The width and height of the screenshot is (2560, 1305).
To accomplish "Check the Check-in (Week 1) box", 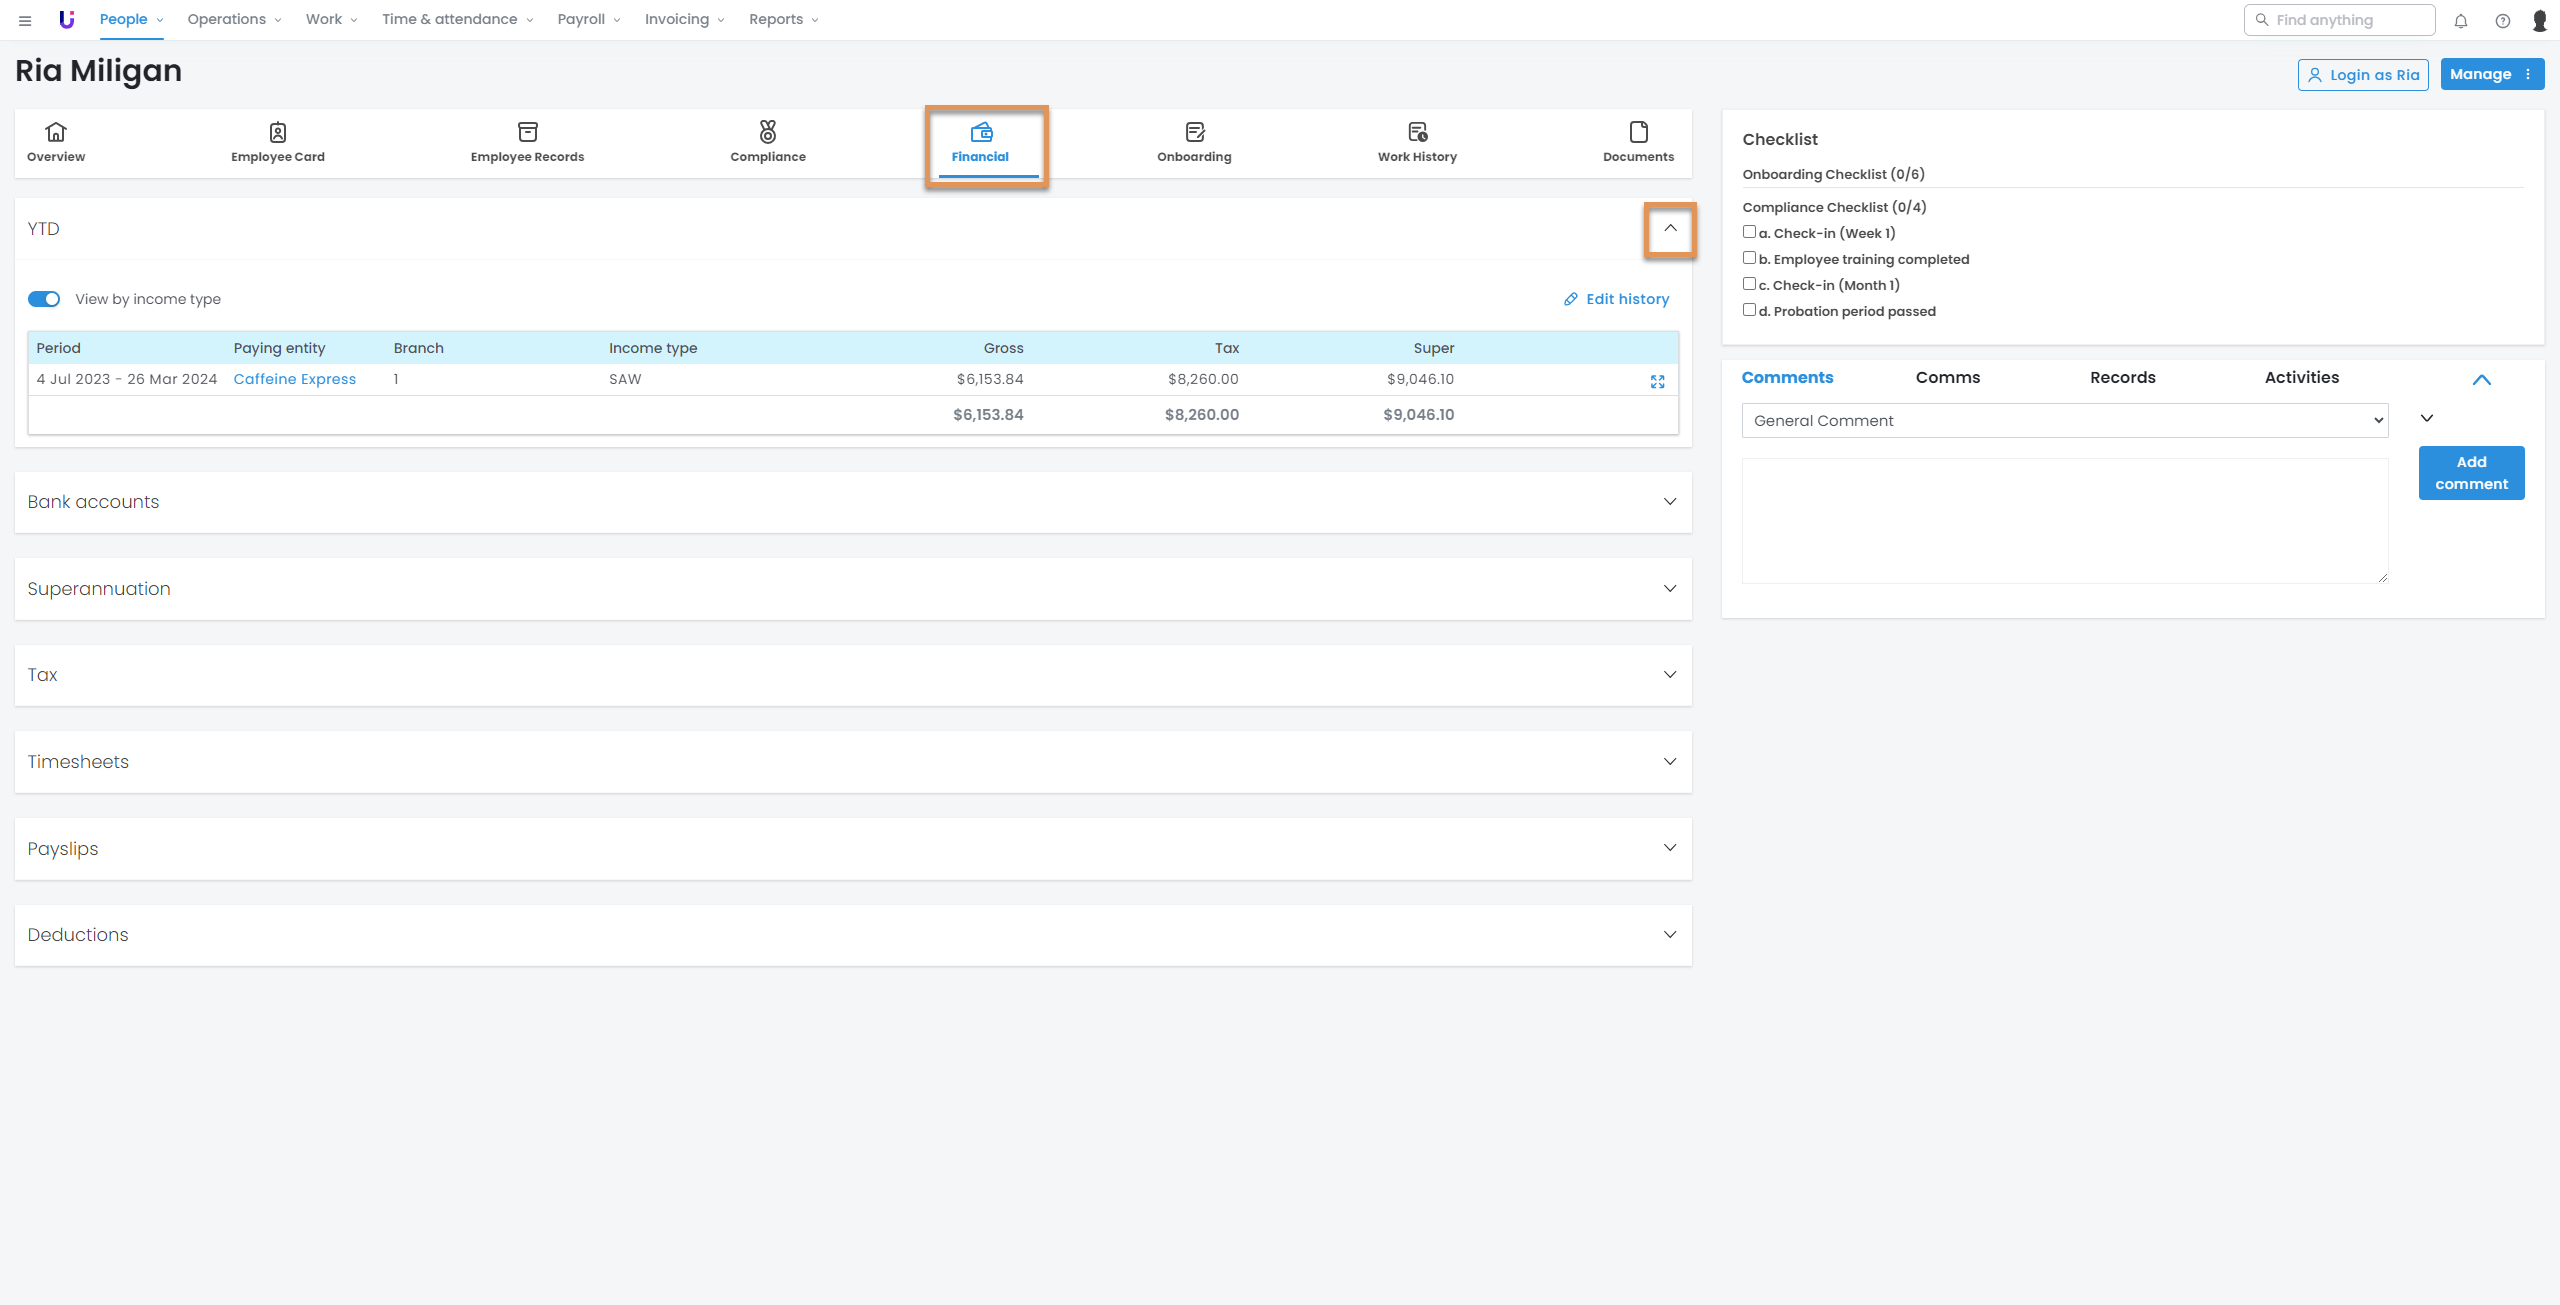I will (x=1749, y=232).
